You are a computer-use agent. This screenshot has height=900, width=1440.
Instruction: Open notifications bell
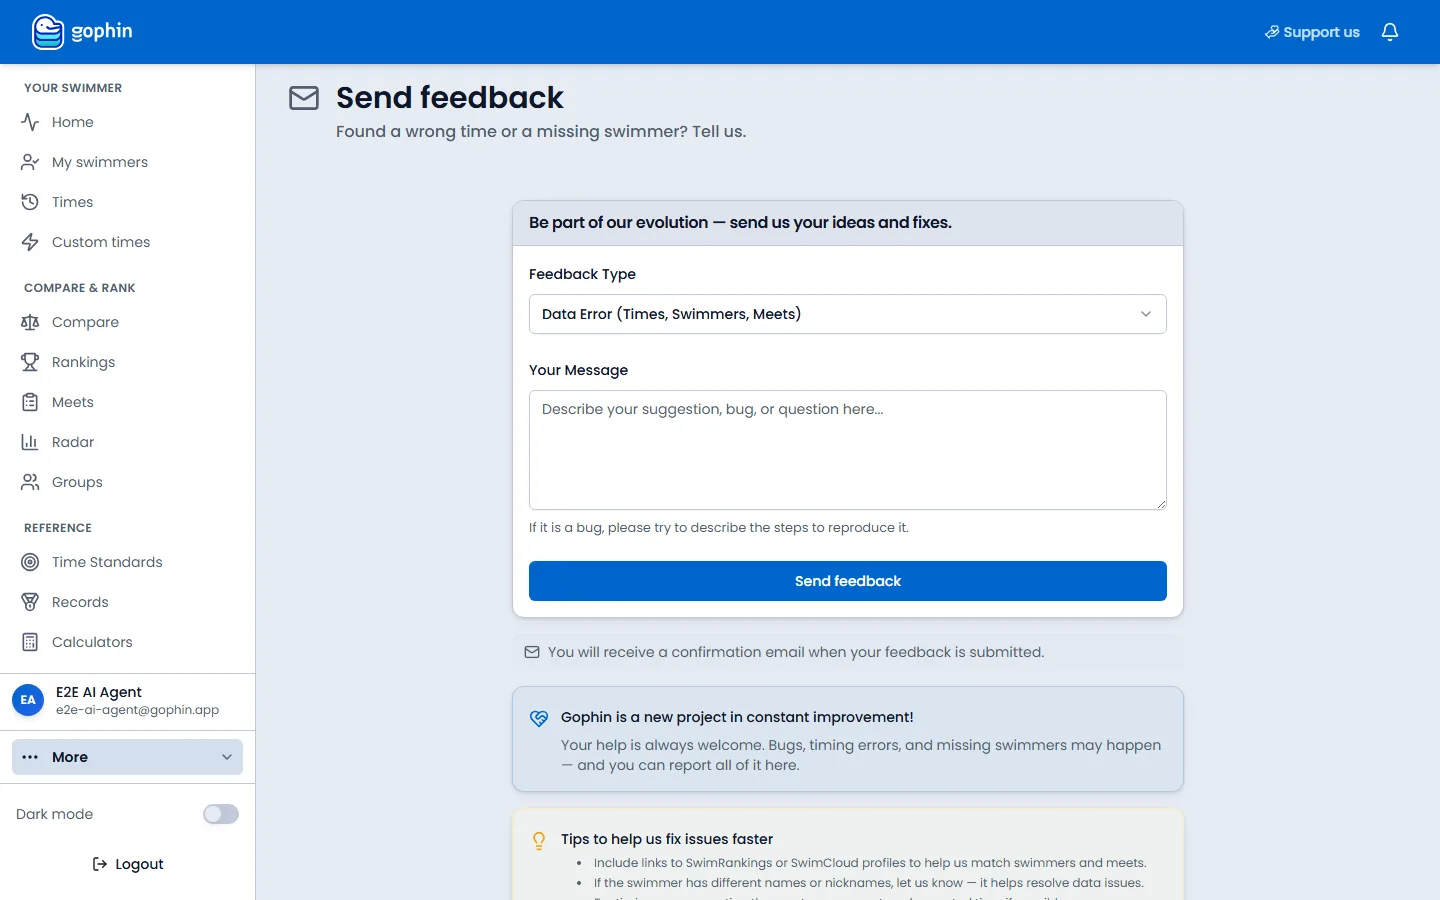pos(1390,32)
